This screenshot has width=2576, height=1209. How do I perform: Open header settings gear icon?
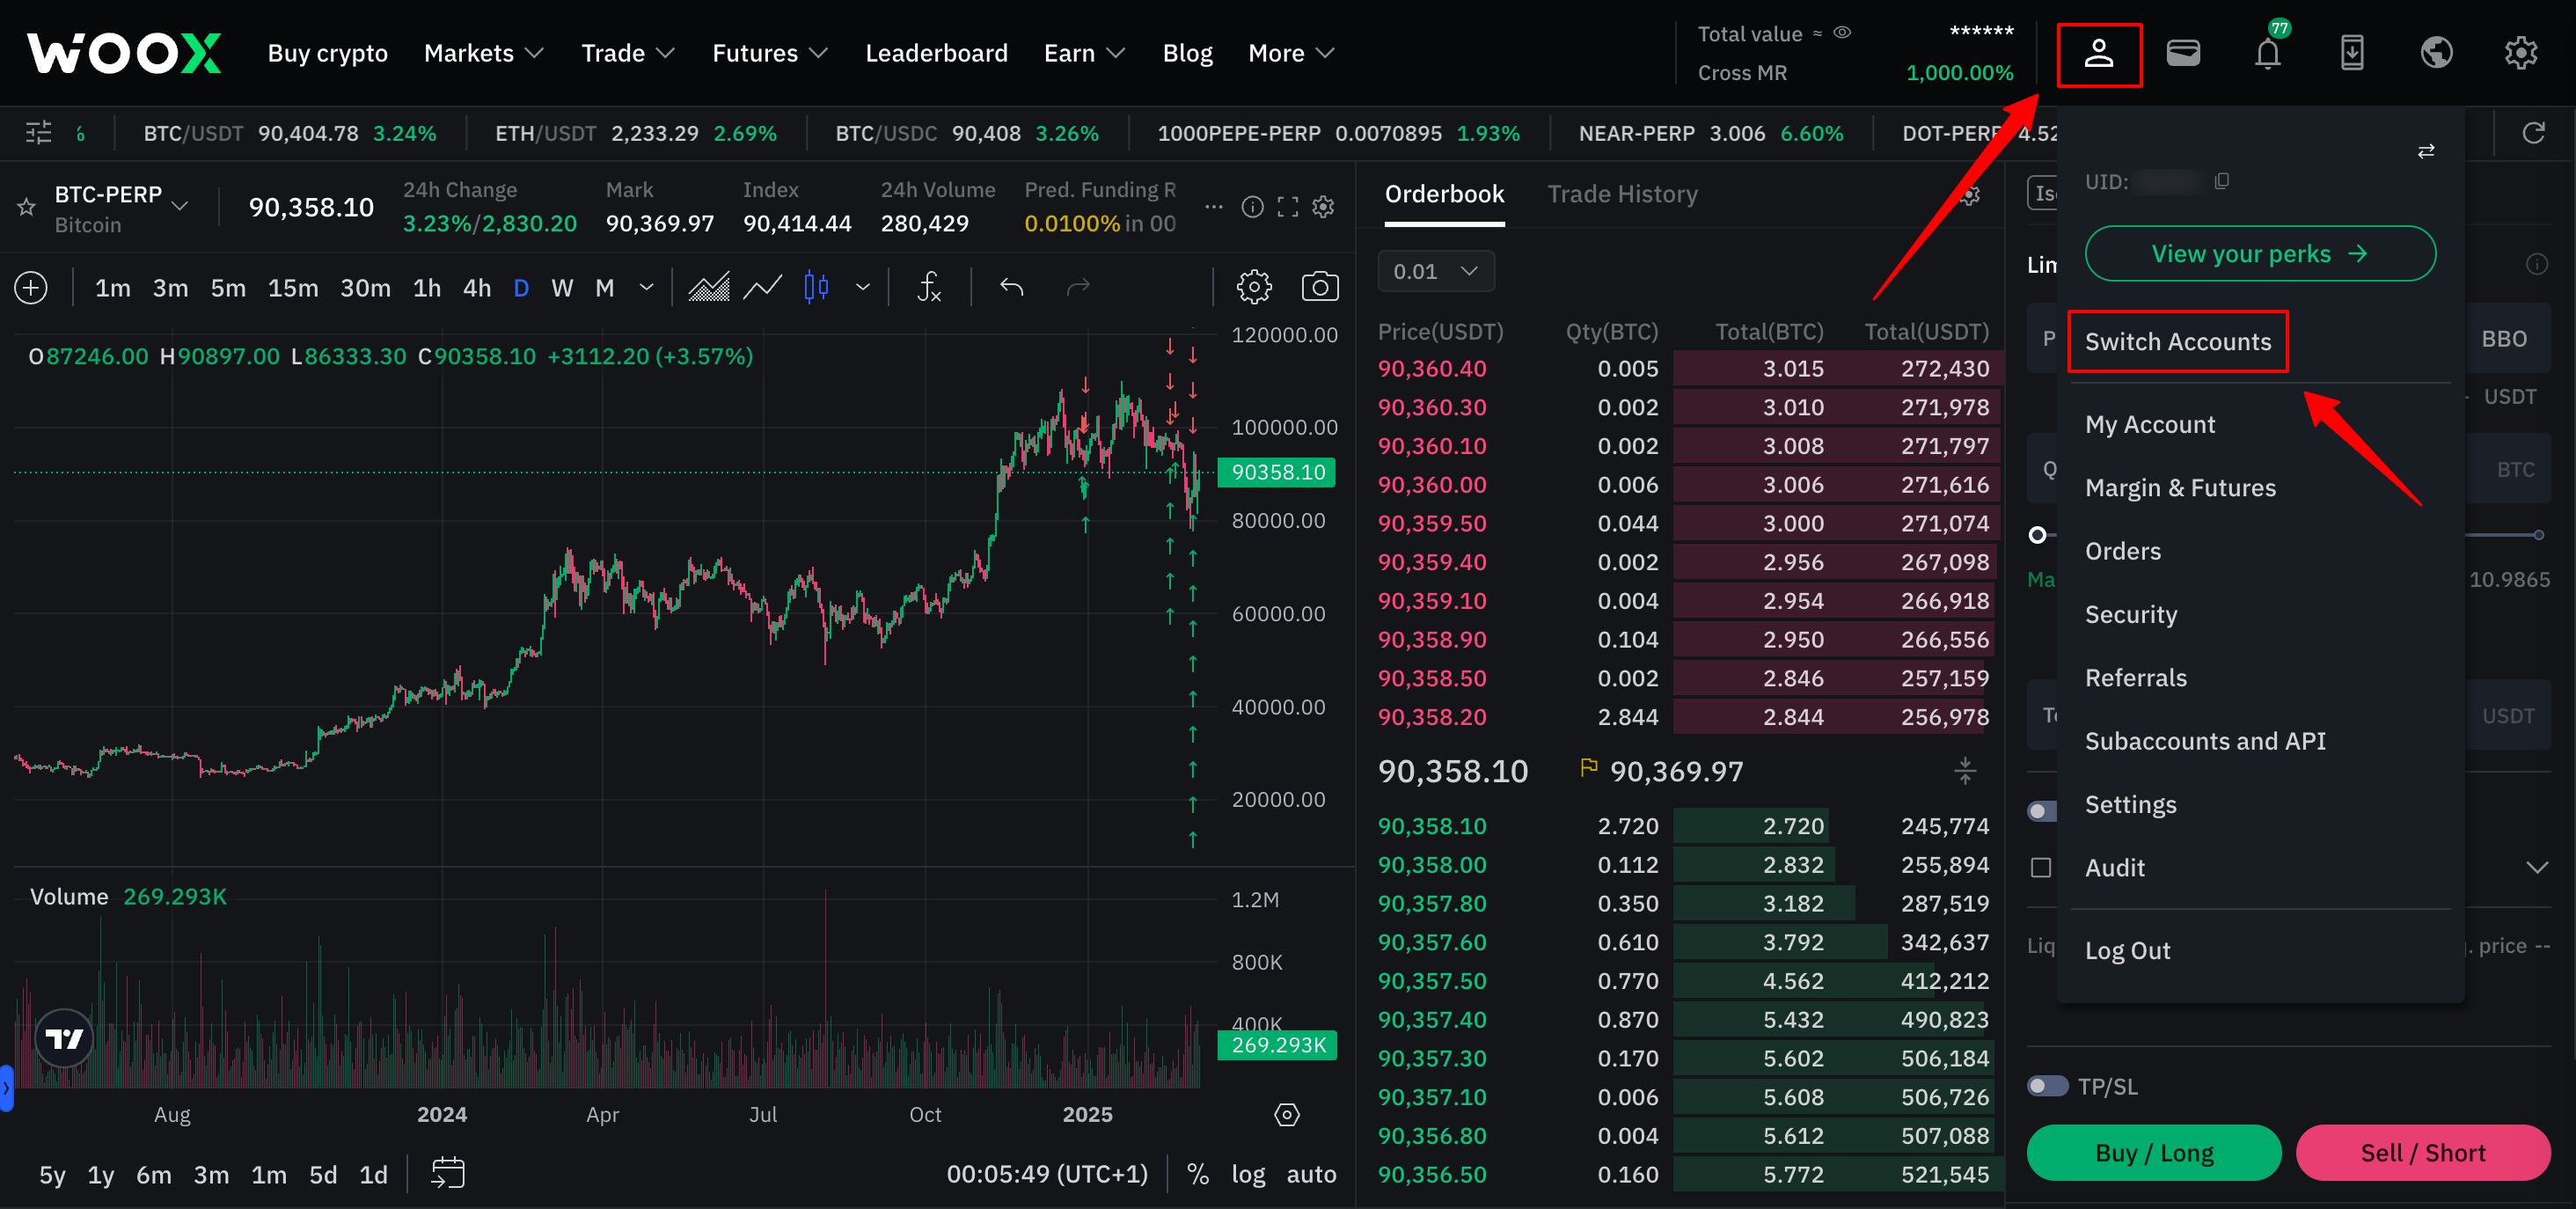2521,53
